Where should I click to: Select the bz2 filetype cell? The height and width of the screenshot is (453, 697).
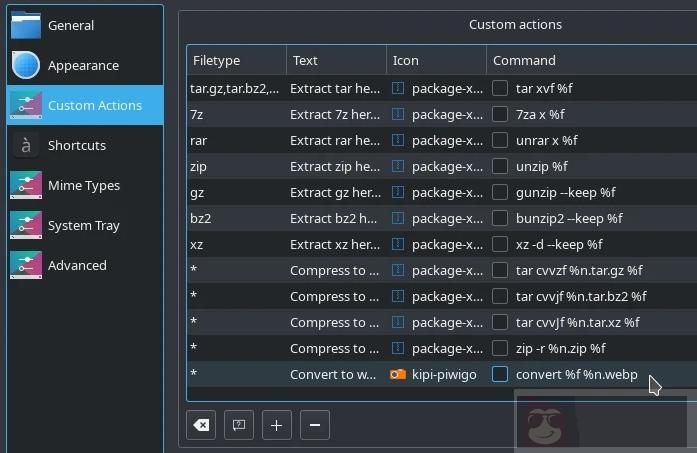[x=237, y=218]
